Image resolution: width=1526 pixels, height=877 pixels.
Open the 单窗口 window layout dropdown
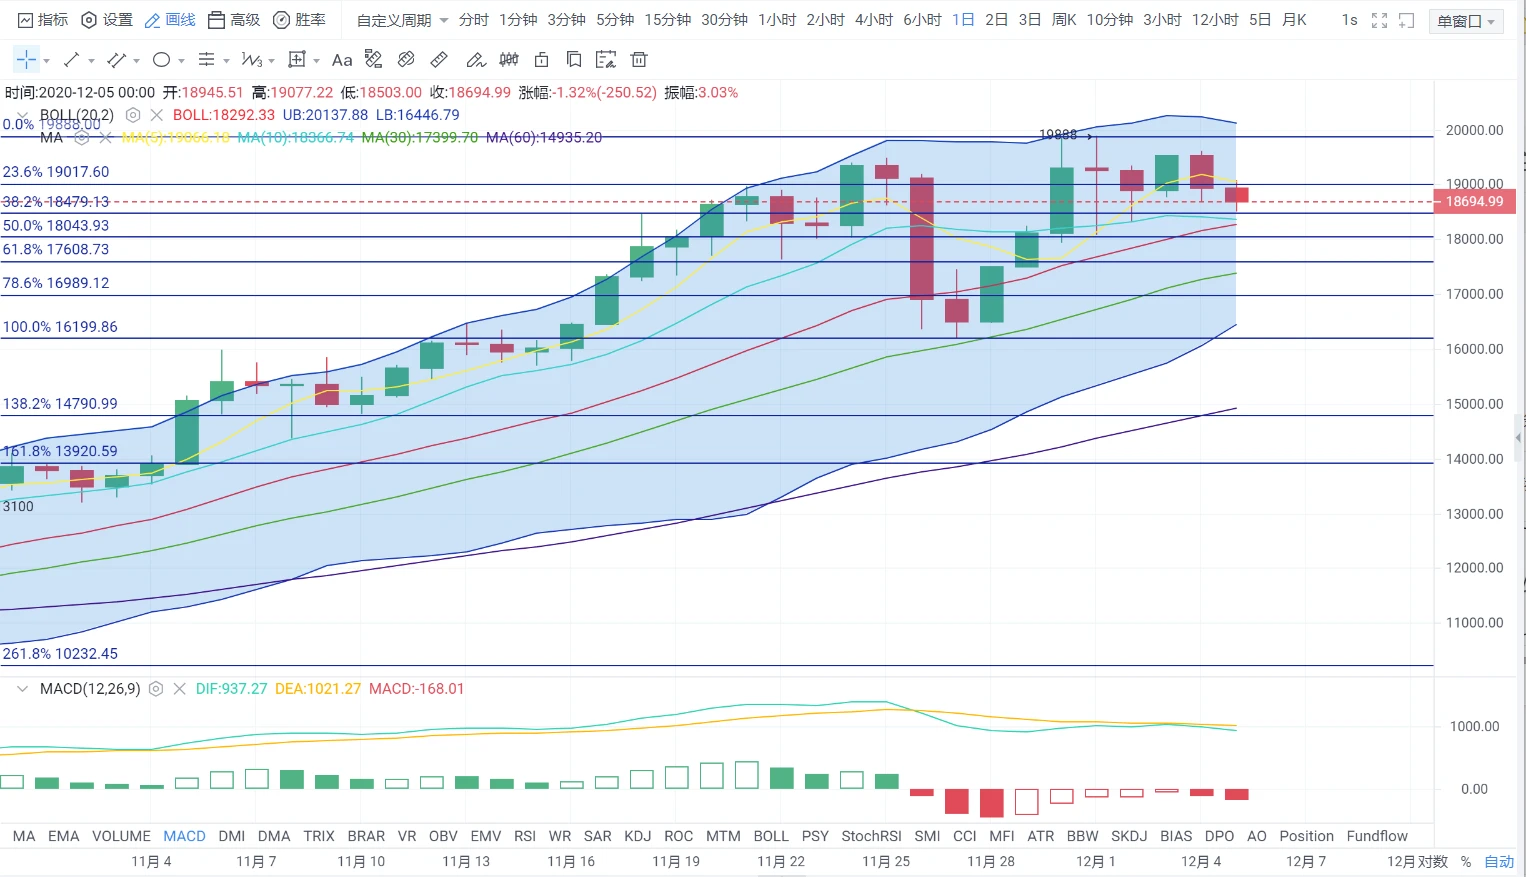click(1466, 21)
